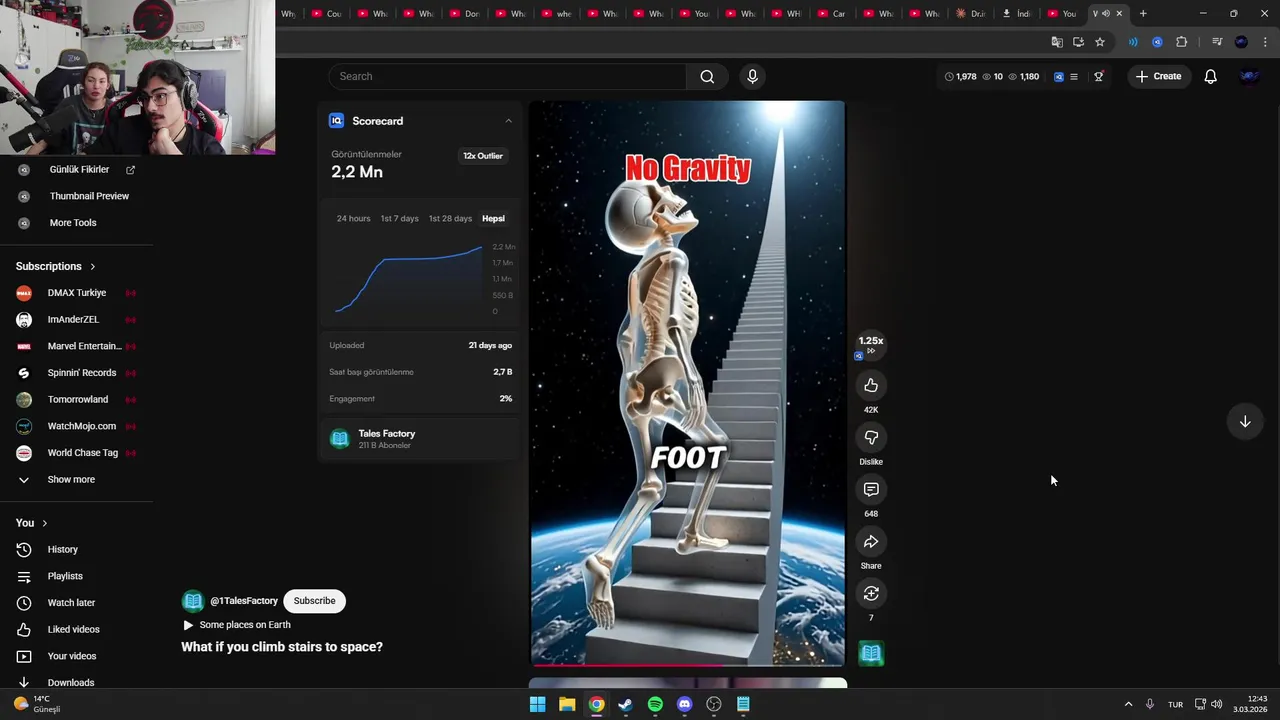Switch to the İndi browser tab
Image resolution: width=1280 pixels, height=720 pixels.
(x=1017, y=13)
